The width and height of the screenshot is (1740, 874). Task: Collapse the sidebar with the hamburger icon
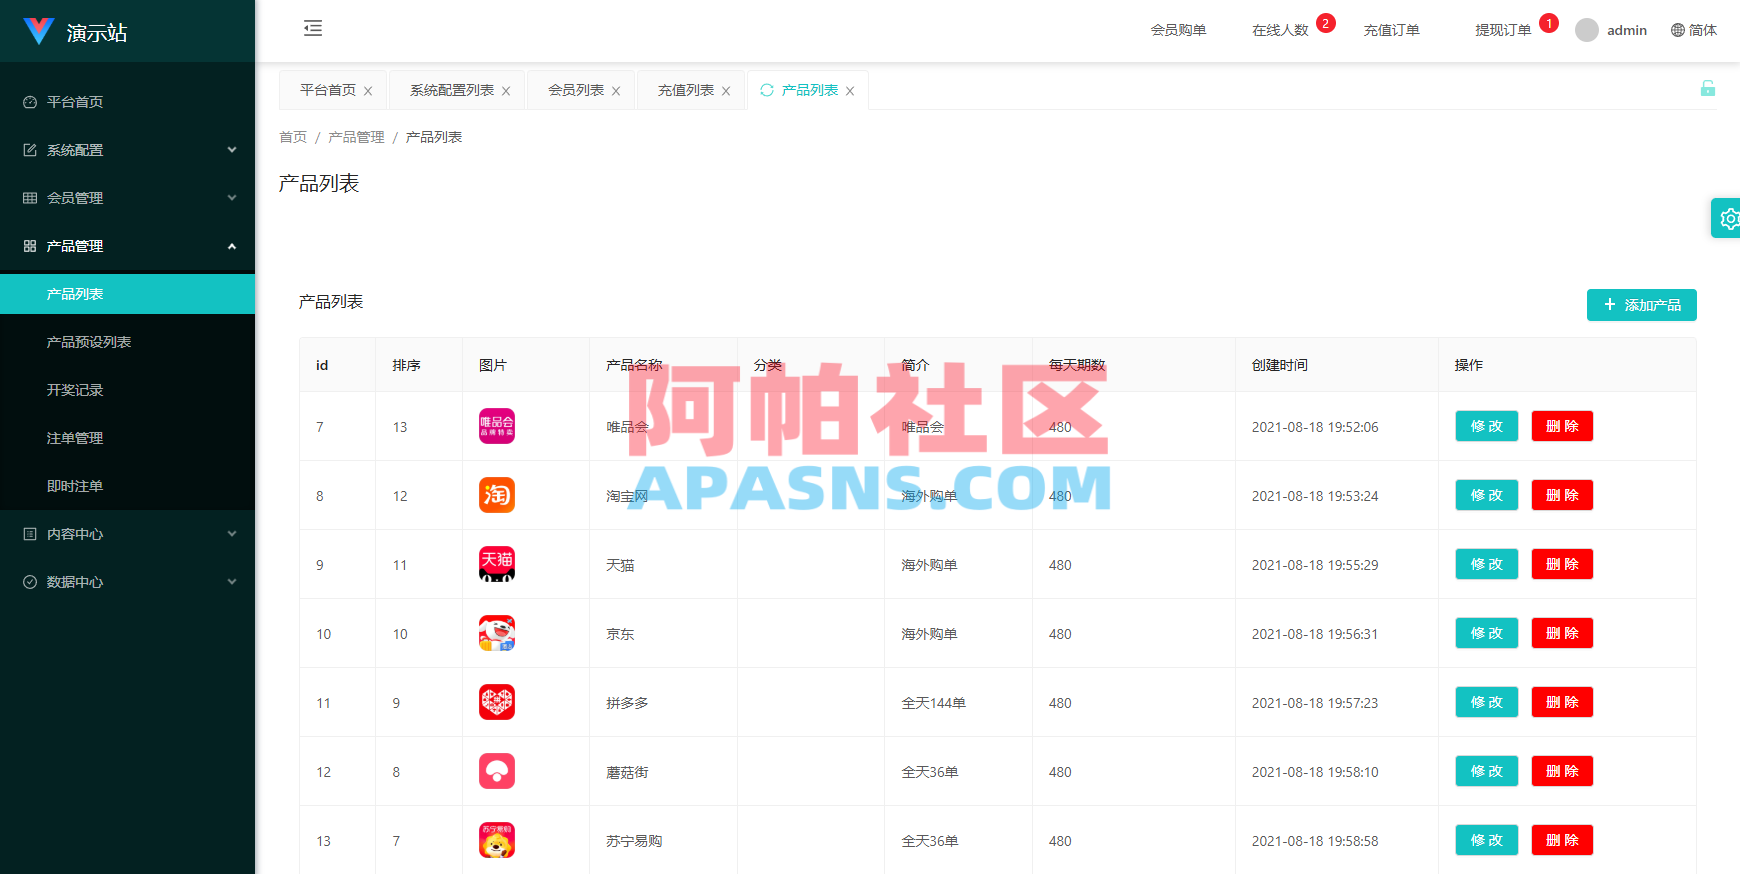pos(313,28)
